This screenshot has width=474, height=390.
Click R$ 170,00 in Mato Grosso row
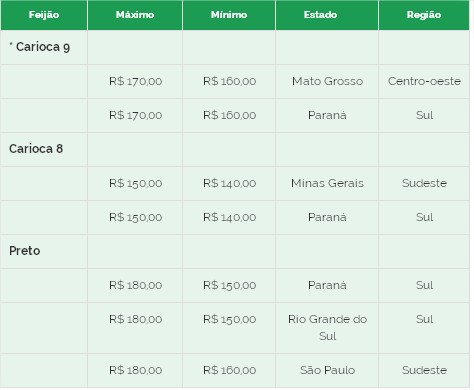(x=136, y=81)
